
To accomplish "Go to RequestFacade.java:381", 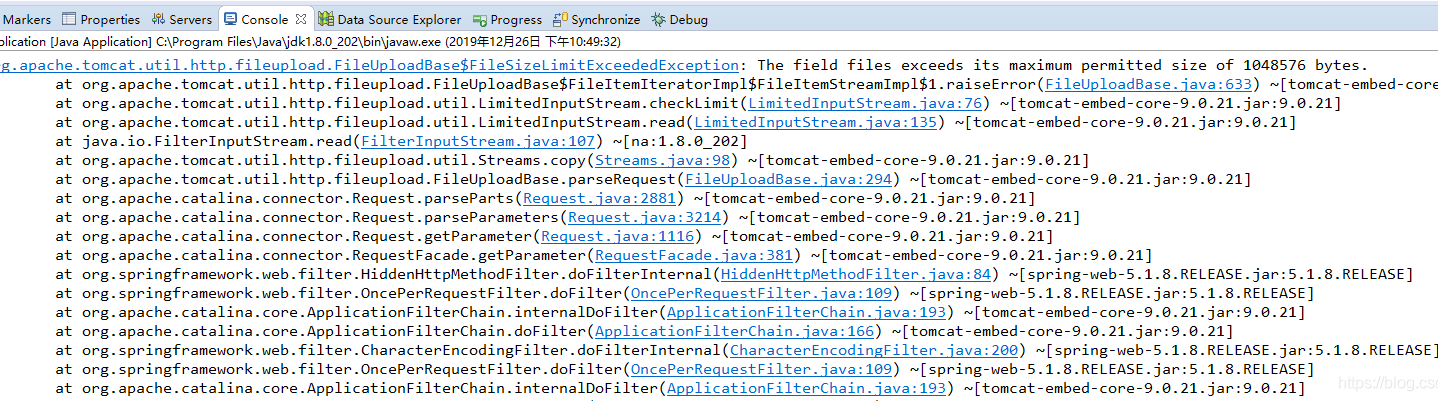I will pos(692,256).
